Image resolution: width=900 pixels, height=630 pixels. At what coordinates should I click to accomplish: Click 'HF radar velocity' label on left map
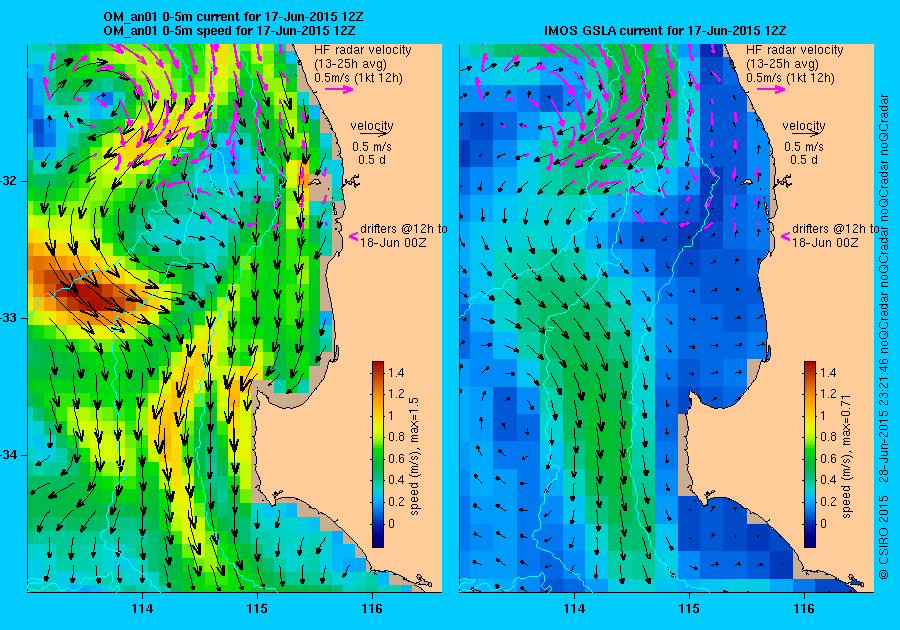[363, 50]
